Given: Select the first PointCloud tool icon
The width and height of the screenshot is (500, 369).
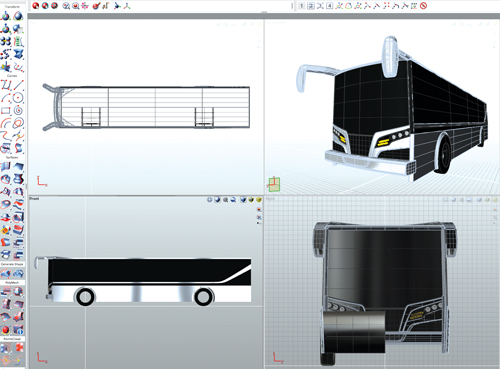Looking at the screenshot, I should (6, 348).
